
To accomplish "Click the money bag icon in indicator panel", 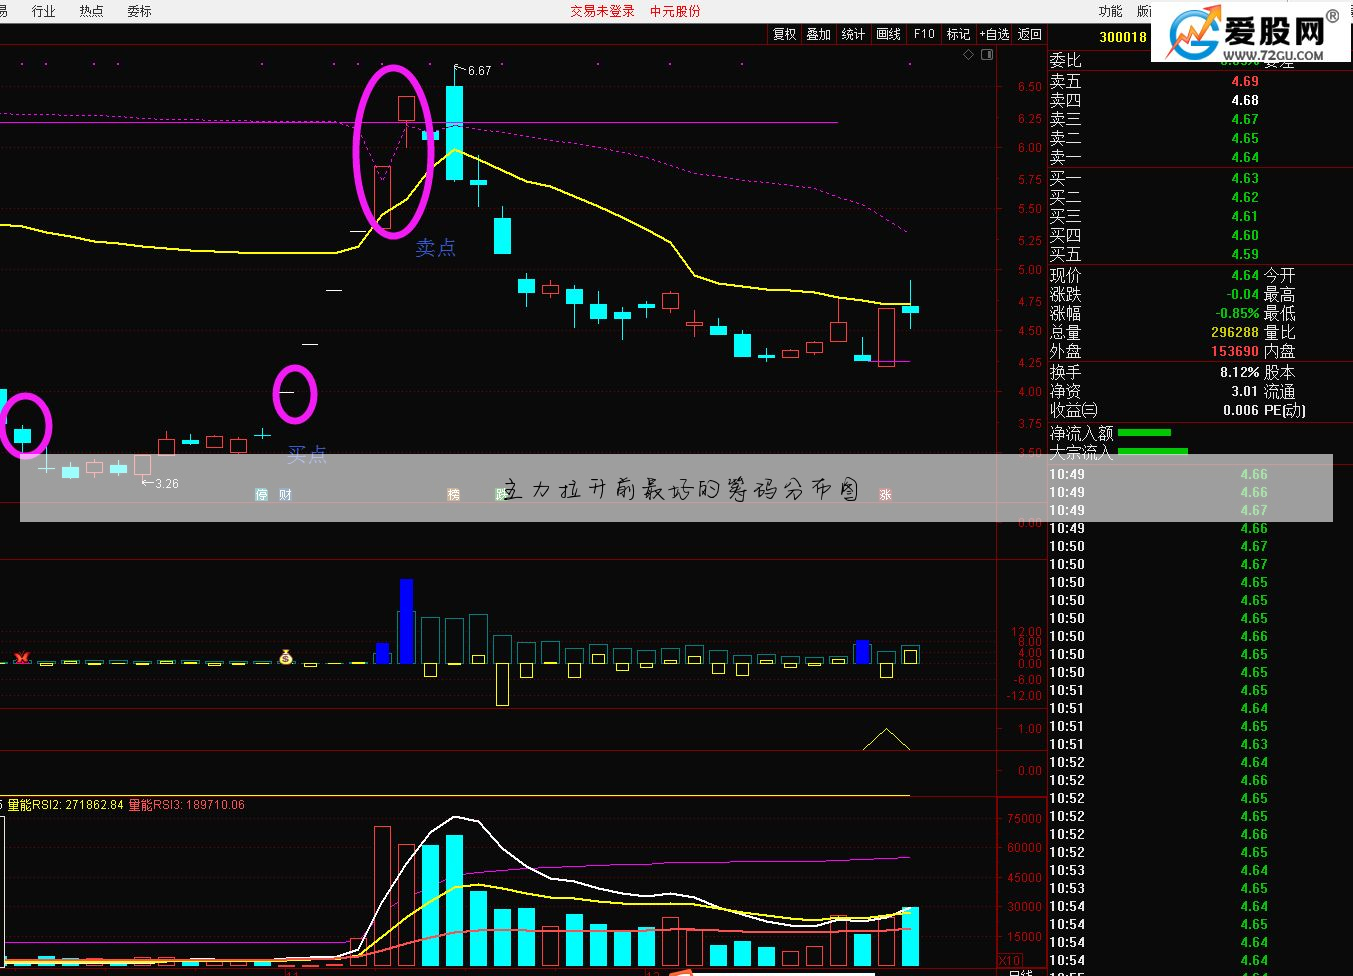I will click(x=286, y=657).
